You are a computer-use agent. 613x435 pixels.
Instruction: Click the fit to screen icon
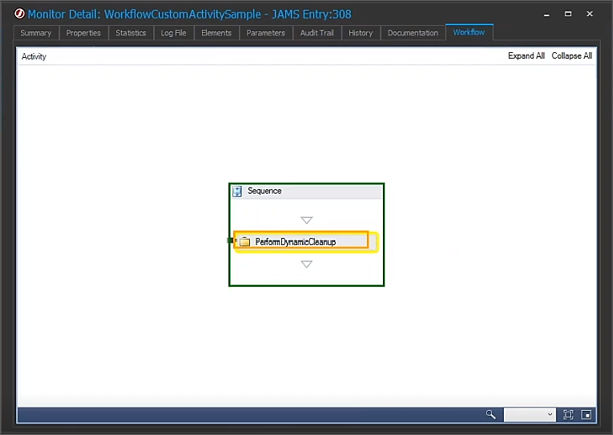[x=568, y=415]
